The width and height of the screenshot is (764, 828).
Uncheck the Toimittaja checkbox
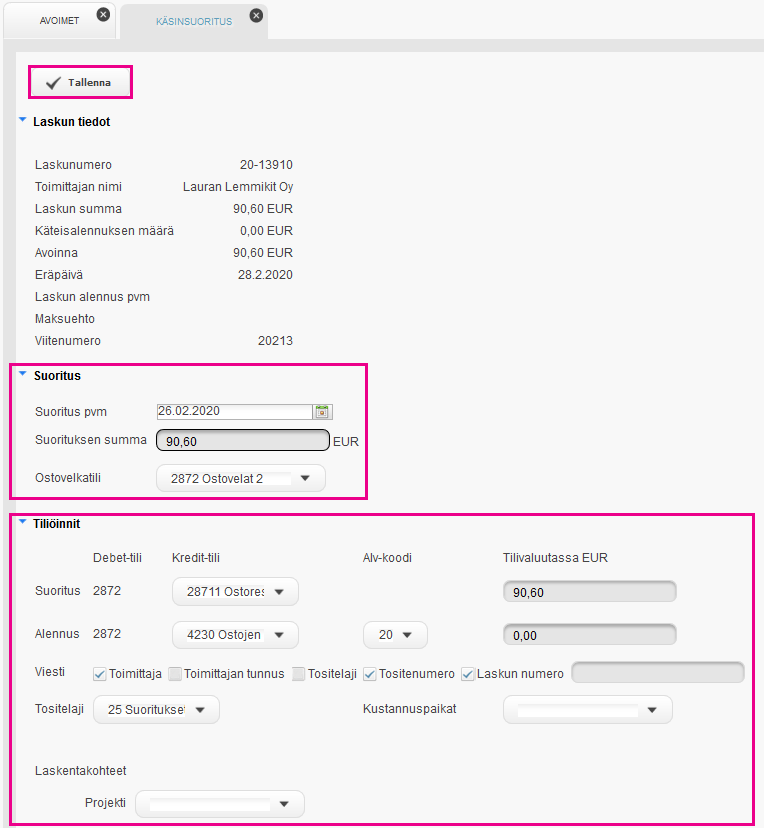coord(99,674)
